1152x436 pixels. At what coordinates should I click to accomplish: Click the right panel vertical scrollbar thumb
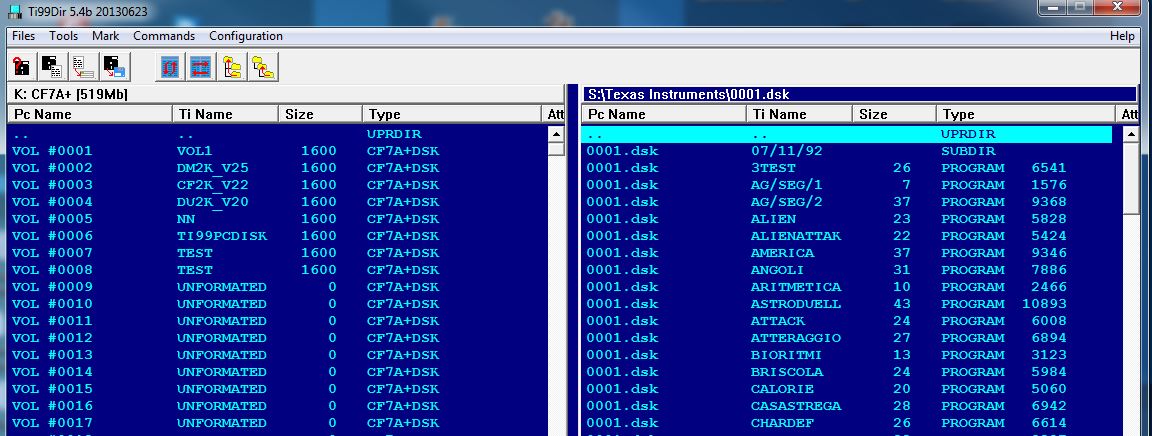coord(1131,180)
